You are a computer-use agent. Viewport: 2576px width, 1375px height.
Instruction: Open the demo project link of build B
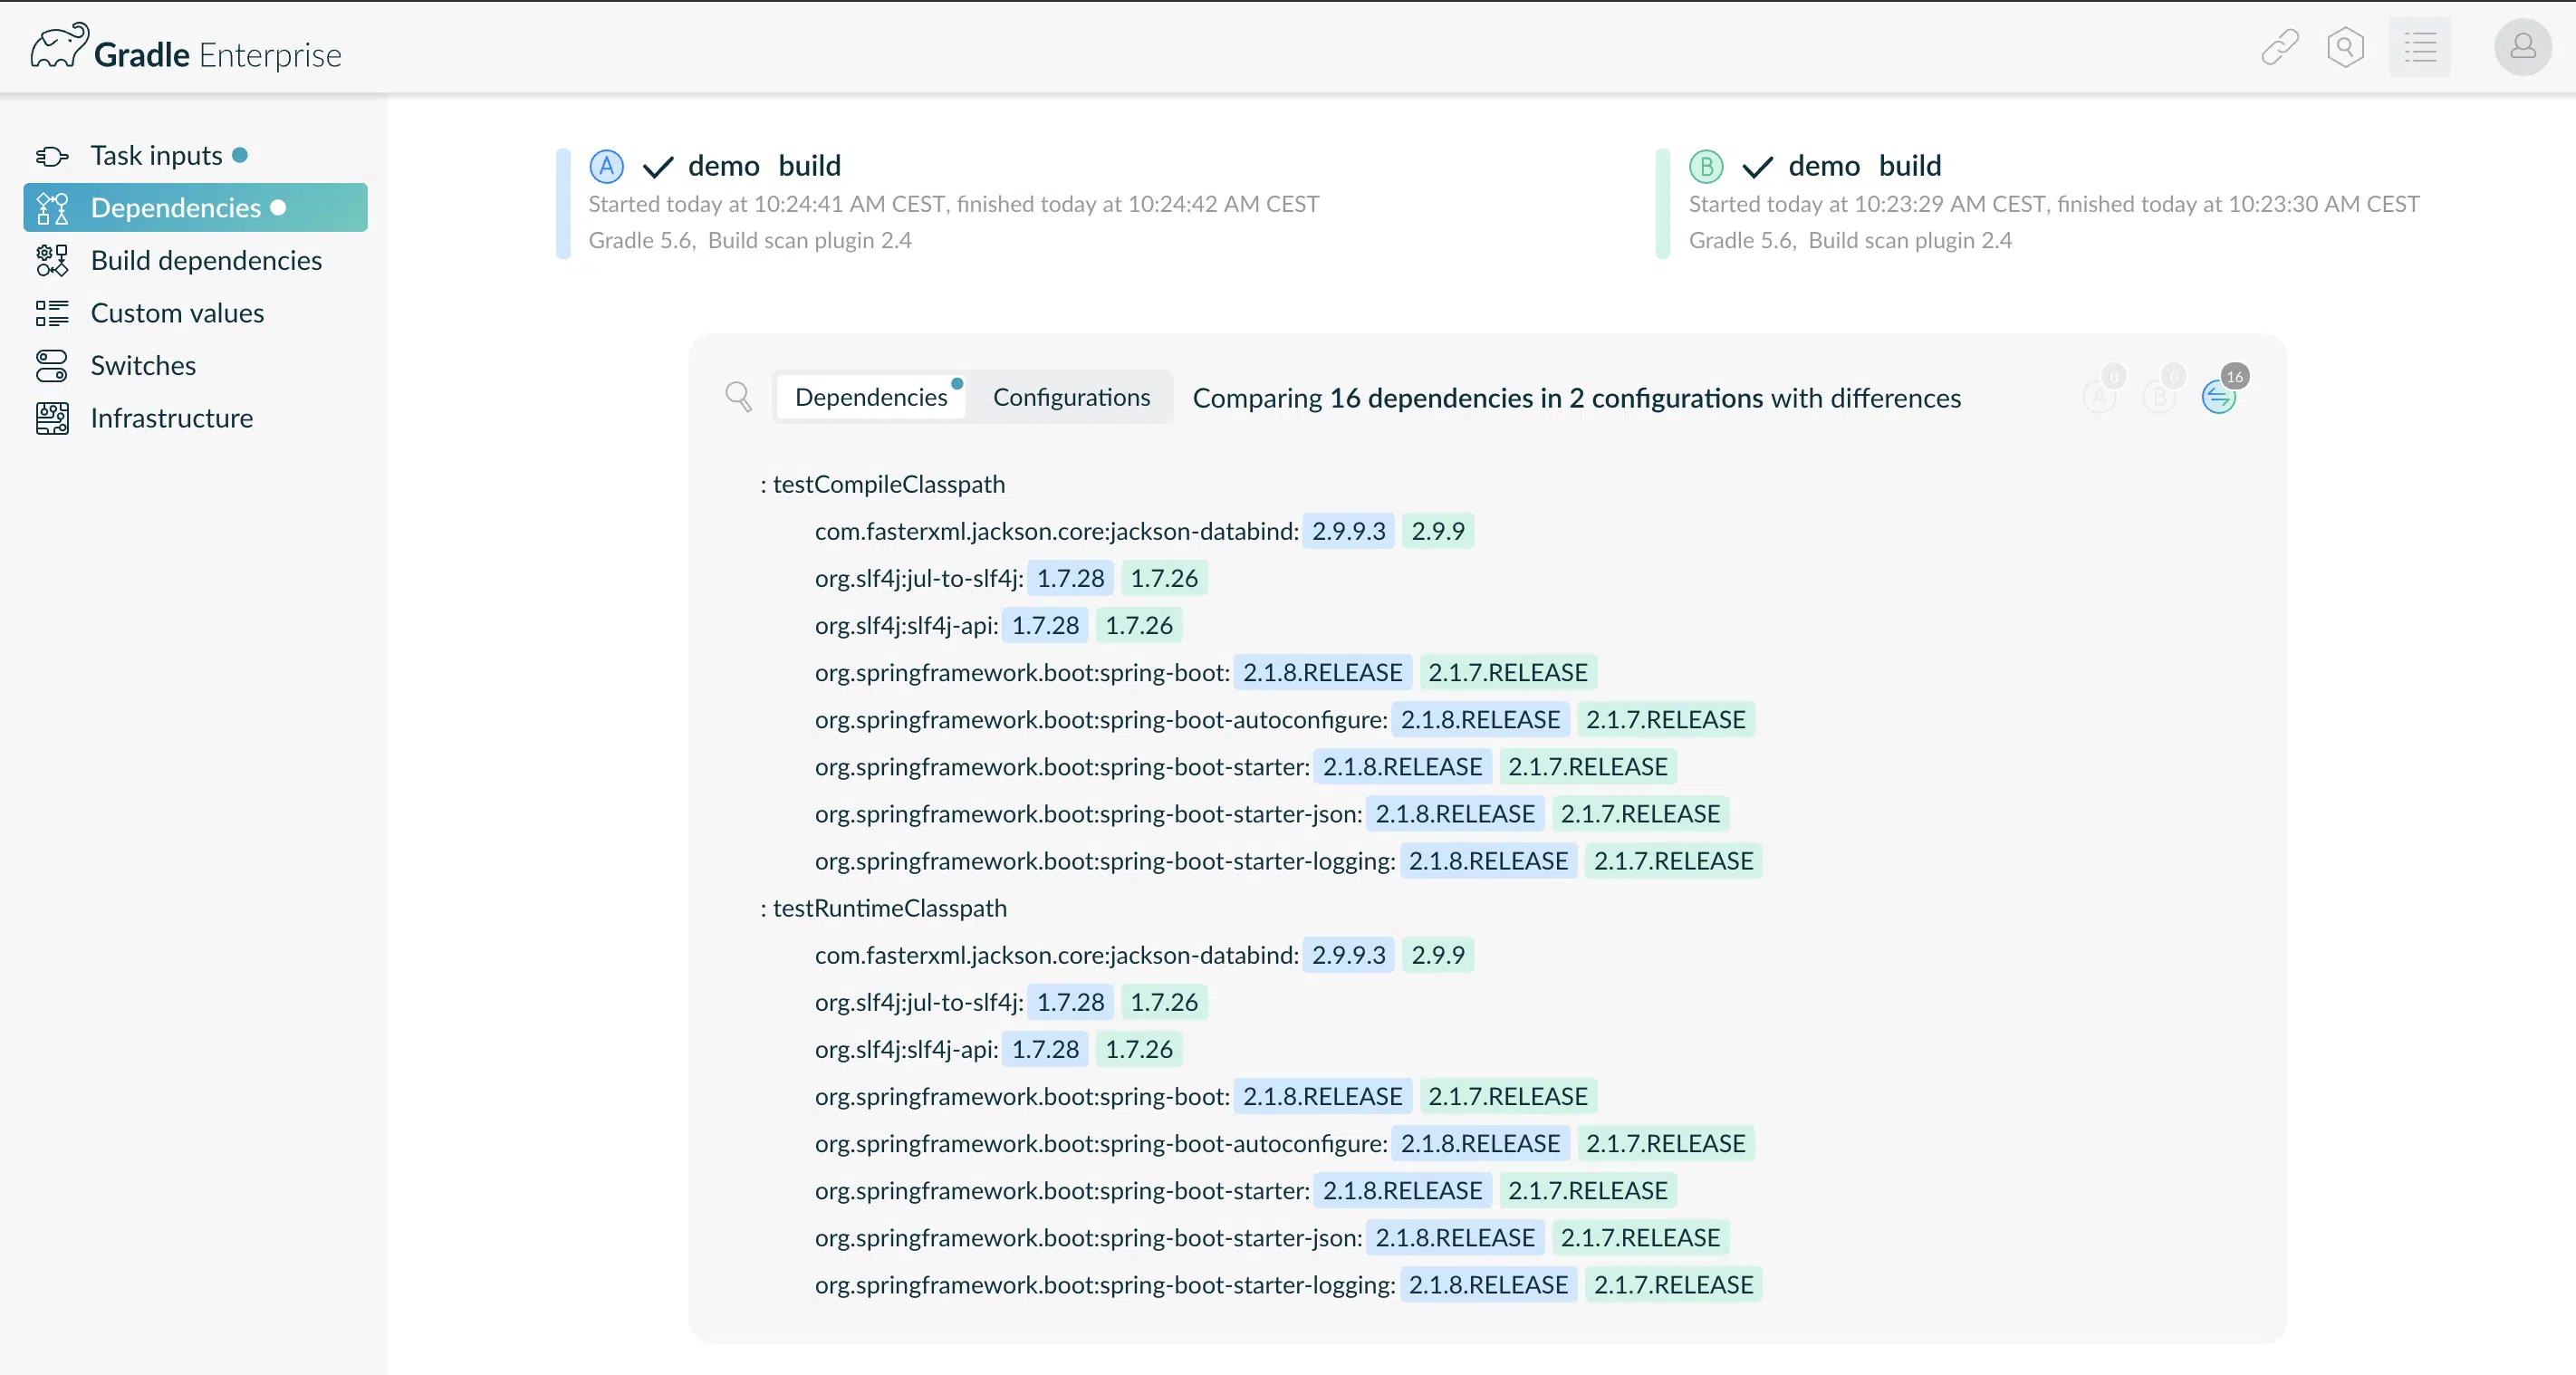tap(1824, 166)
